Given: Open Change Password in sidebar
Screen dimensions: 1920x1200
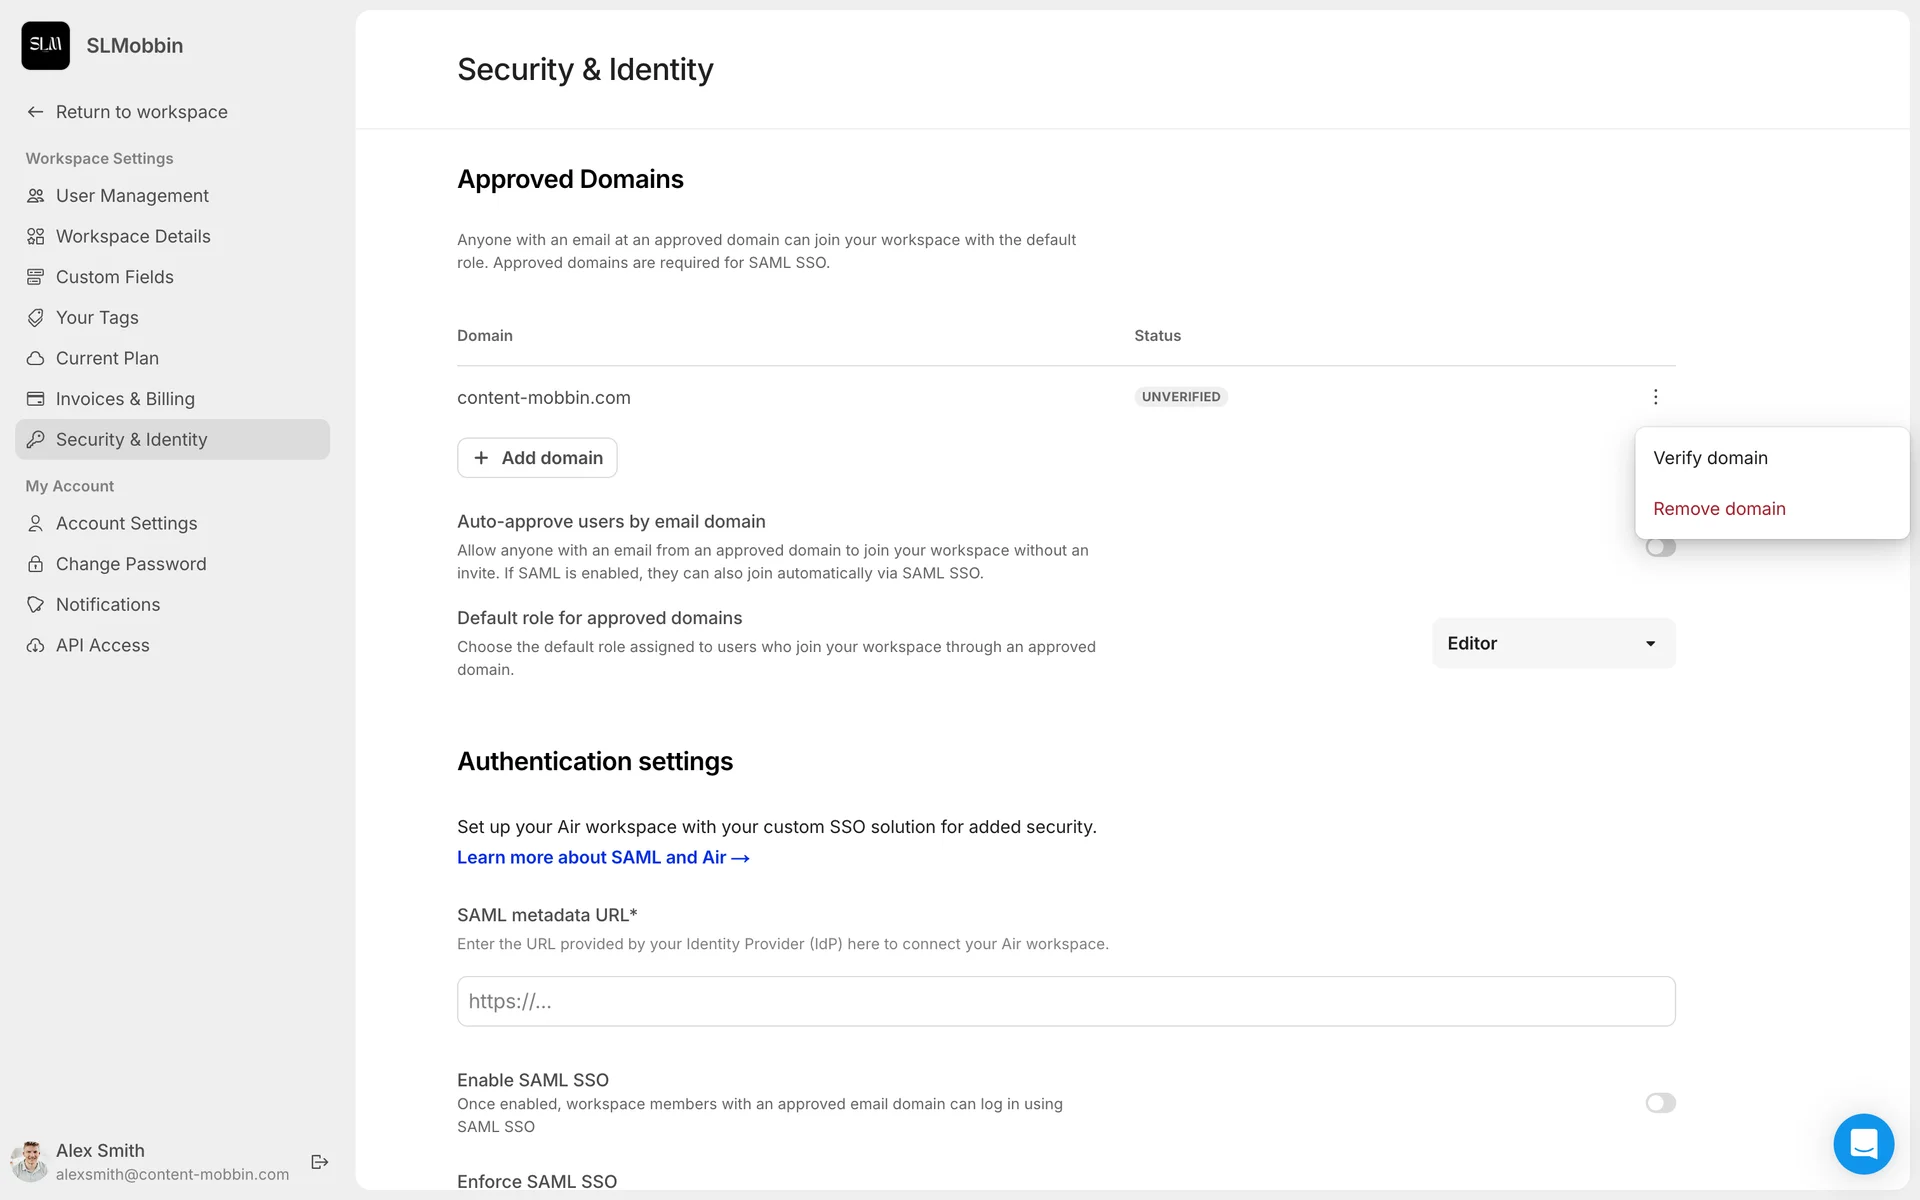Looking at the screenshot, I should coord(131,564).
